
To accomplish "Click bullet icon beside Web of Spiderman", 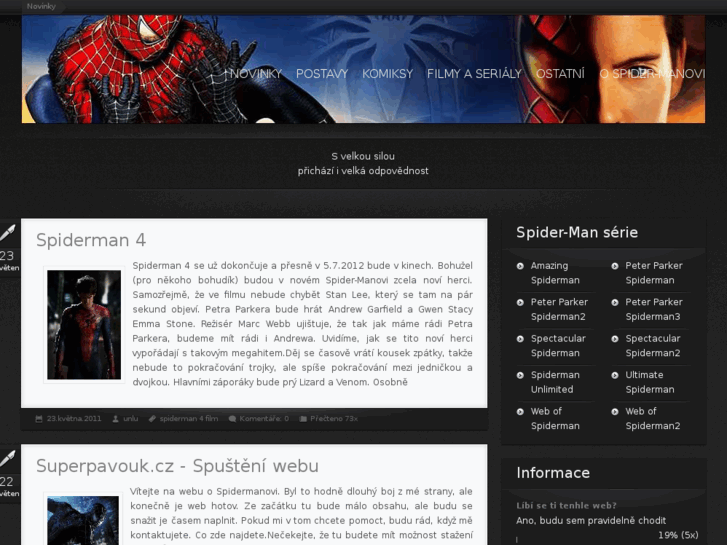I will click(x=520, y=411).
